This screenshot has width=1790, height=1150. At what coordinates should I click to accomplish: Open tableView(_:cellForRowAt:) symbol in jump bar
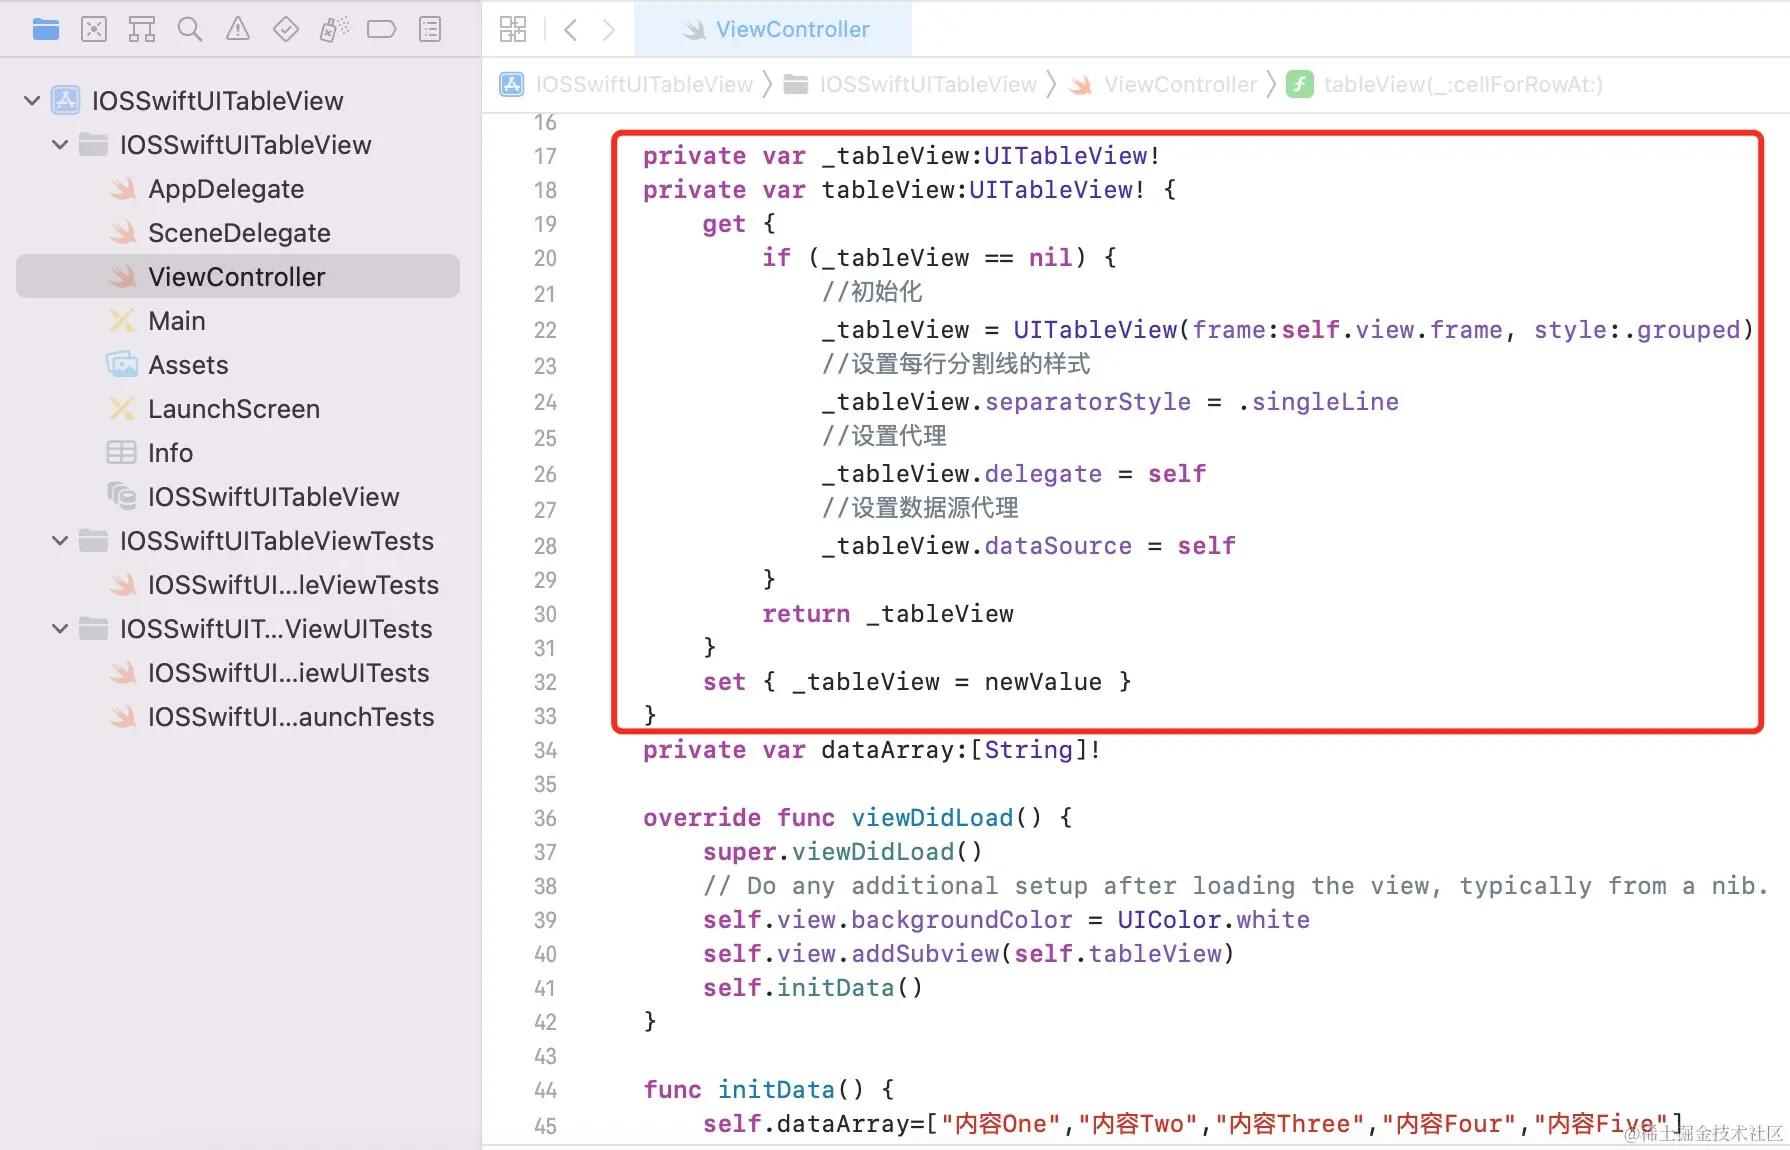(x=1445, y=85)
